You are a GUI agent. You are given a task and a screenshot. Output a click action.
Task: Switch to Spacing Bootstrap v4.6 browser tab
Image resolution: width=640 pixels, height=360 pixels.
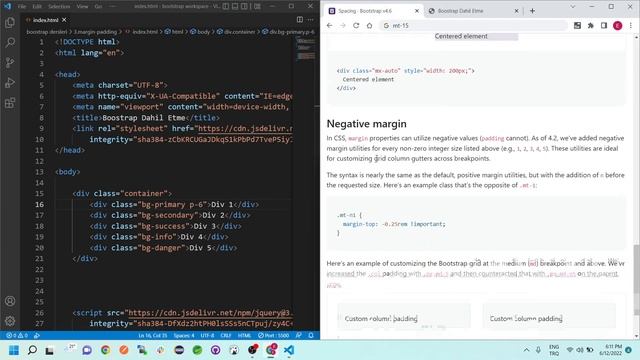364,11
